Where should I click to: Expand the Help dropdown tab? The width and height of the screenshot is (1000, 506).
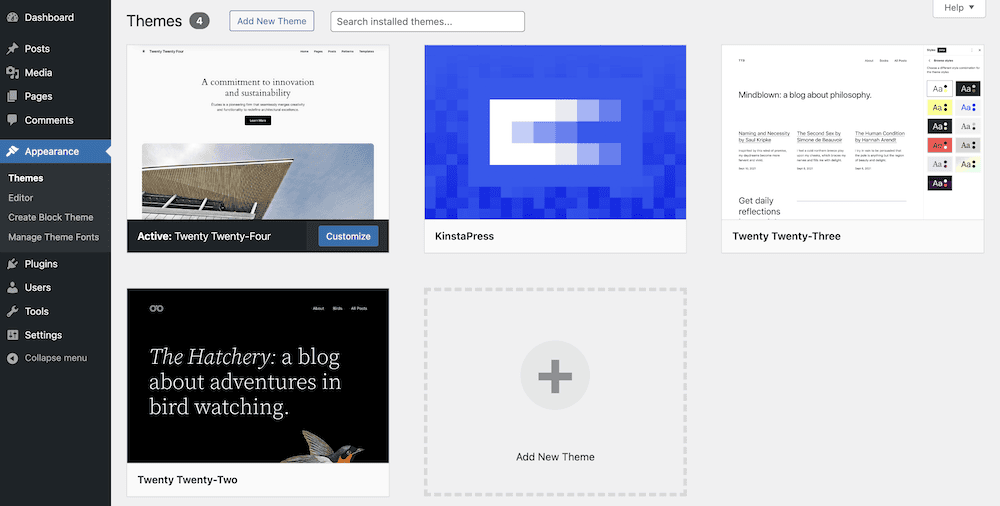959,8
